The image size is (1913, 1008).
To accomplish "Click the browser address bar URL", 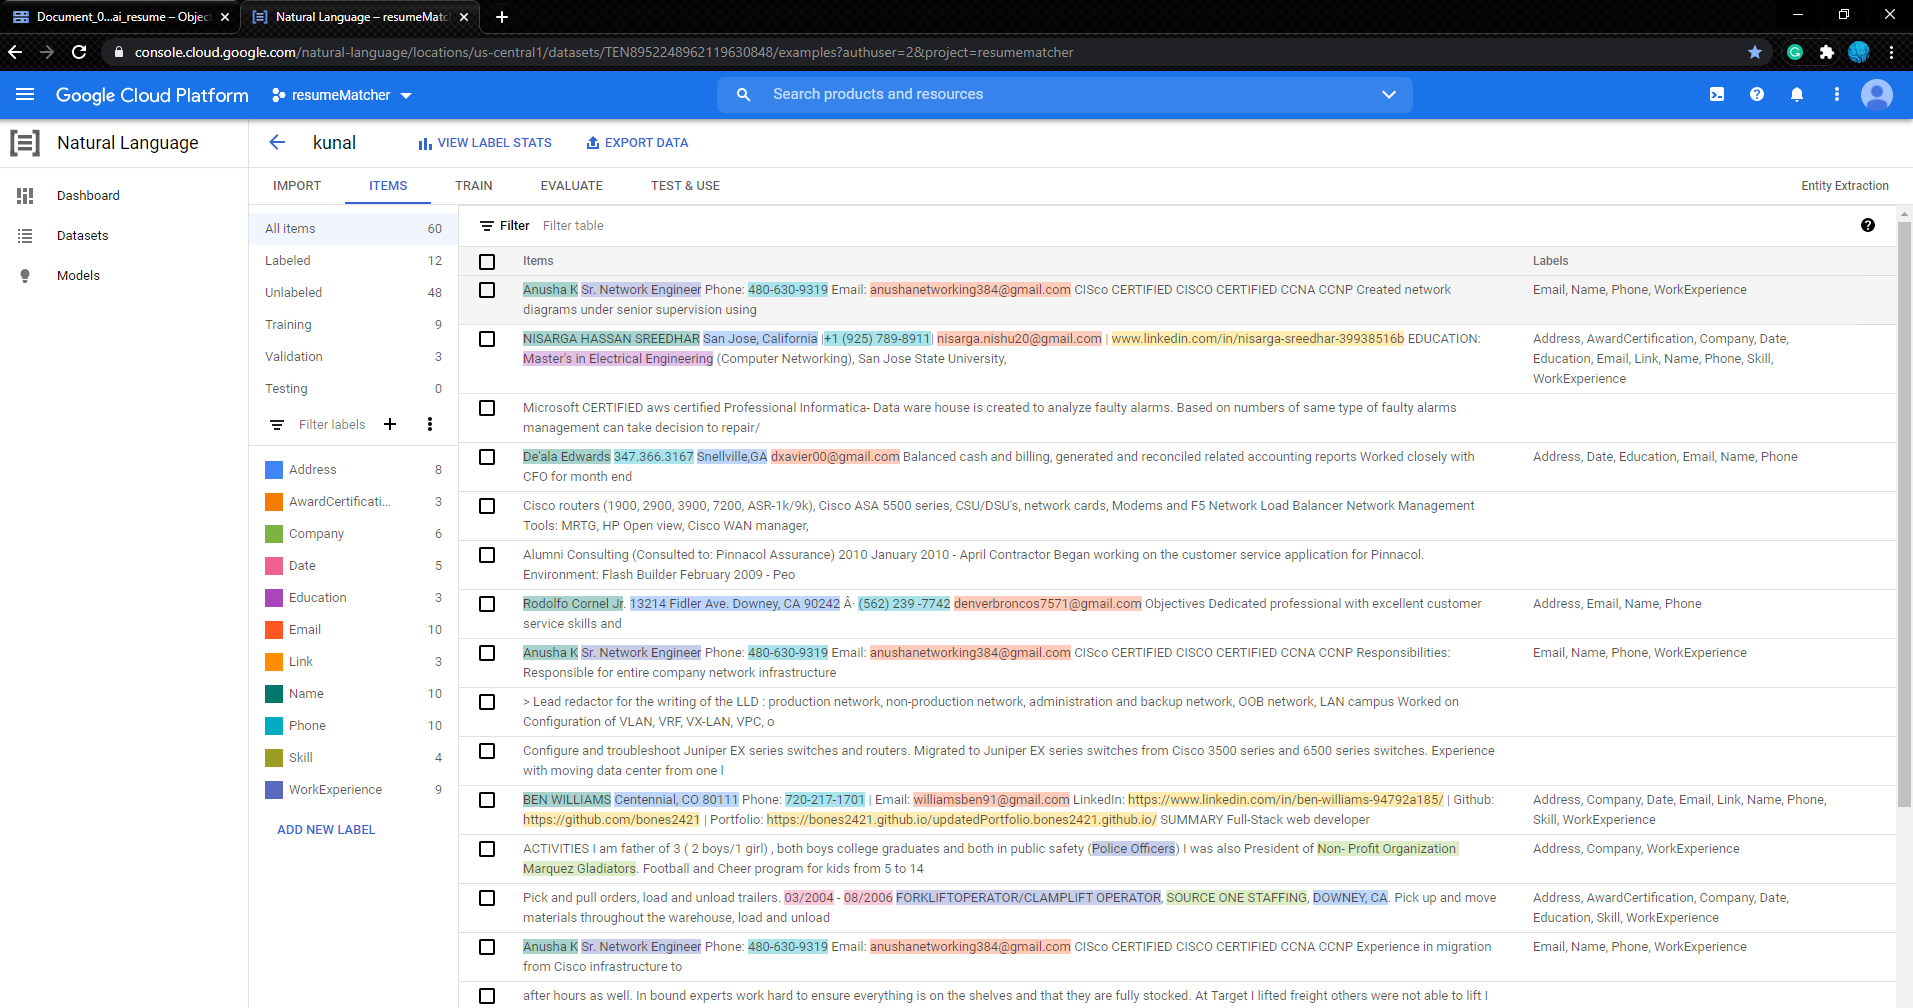I will [604, 52].
